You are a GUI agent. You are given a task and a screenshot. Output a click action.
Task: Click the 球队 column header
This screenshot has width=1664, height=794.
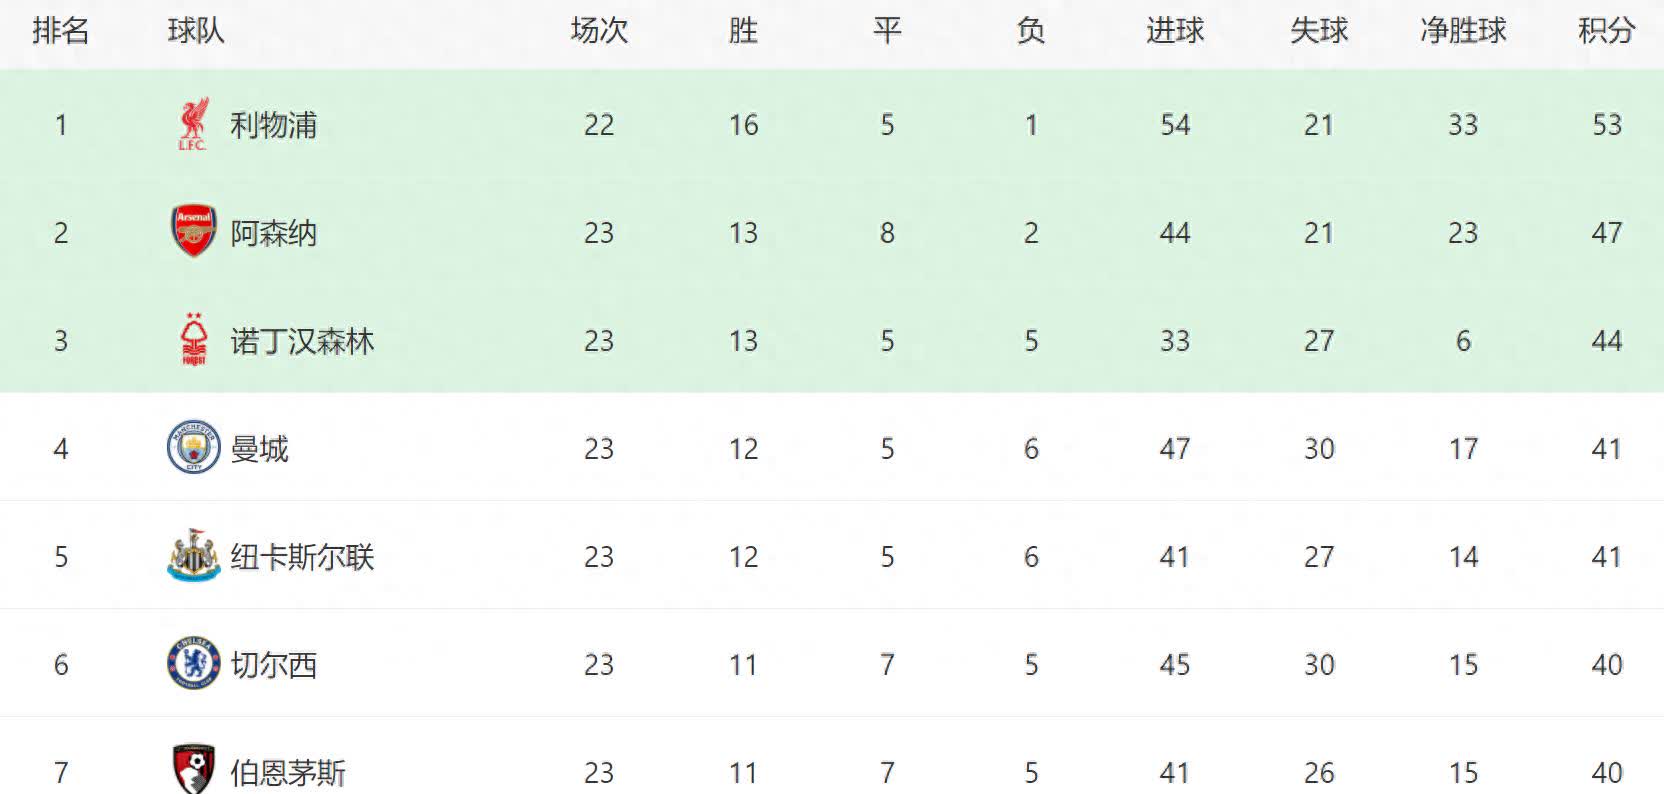click(x=196, y=31)
